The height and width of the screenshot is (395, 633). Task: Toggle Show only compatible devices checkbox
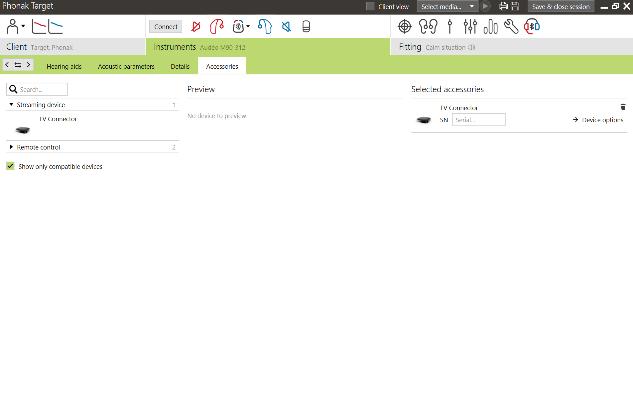click(x=10, y=166)
